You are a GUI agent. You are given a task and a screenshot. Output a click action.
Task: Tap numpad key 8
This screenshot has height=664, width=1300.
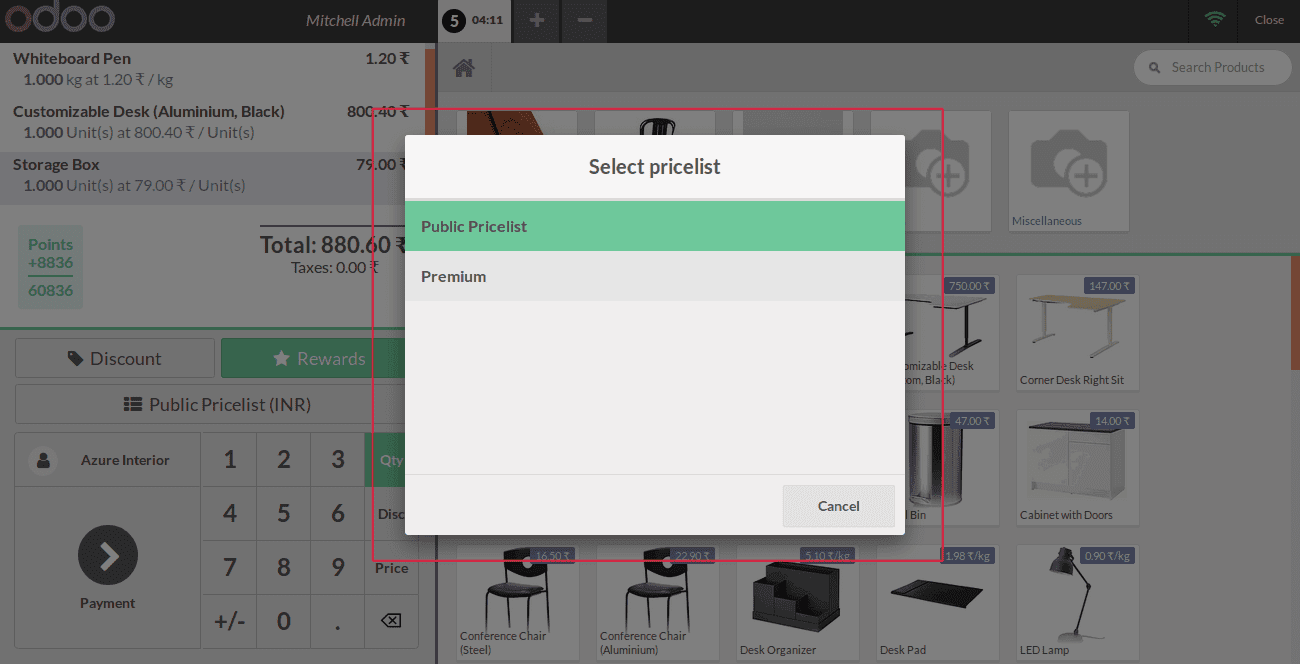pyautogui.click(x=284, y=568)
